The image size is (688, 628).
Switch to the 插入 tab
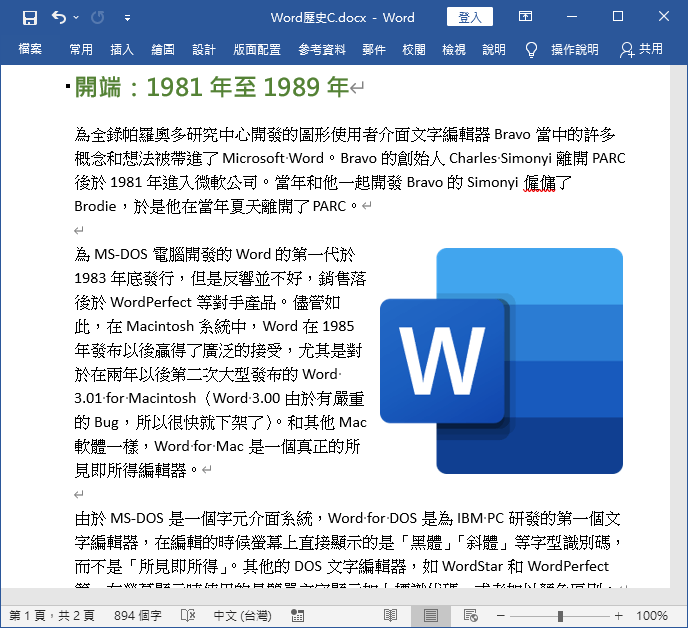click(x=122, y=49)
